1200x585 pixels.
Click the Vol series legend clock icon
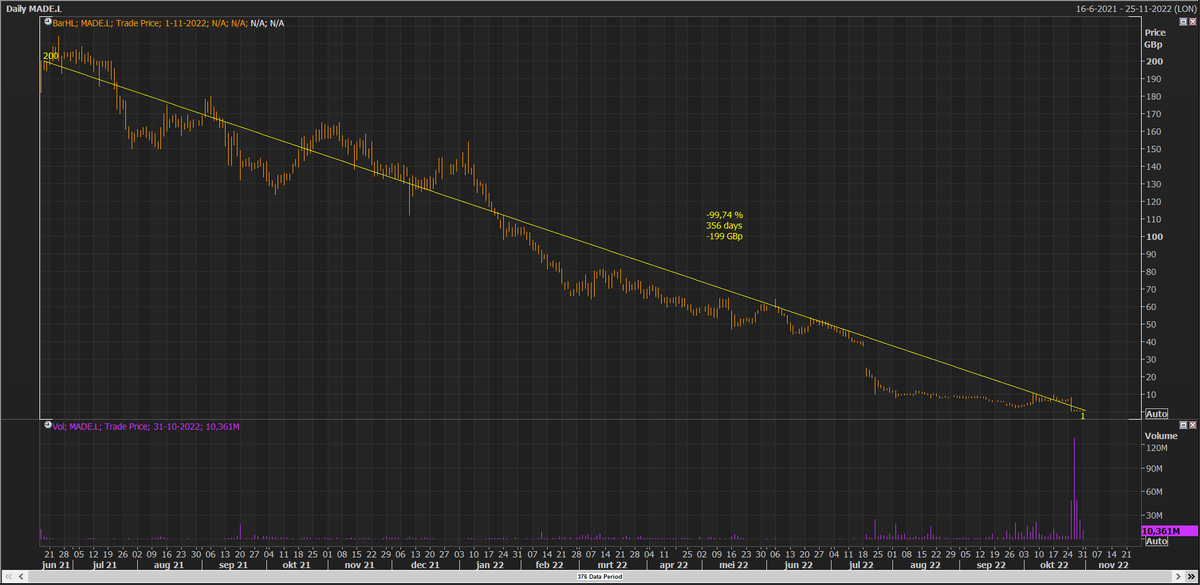pyautogui.click(x=46, y=426)
